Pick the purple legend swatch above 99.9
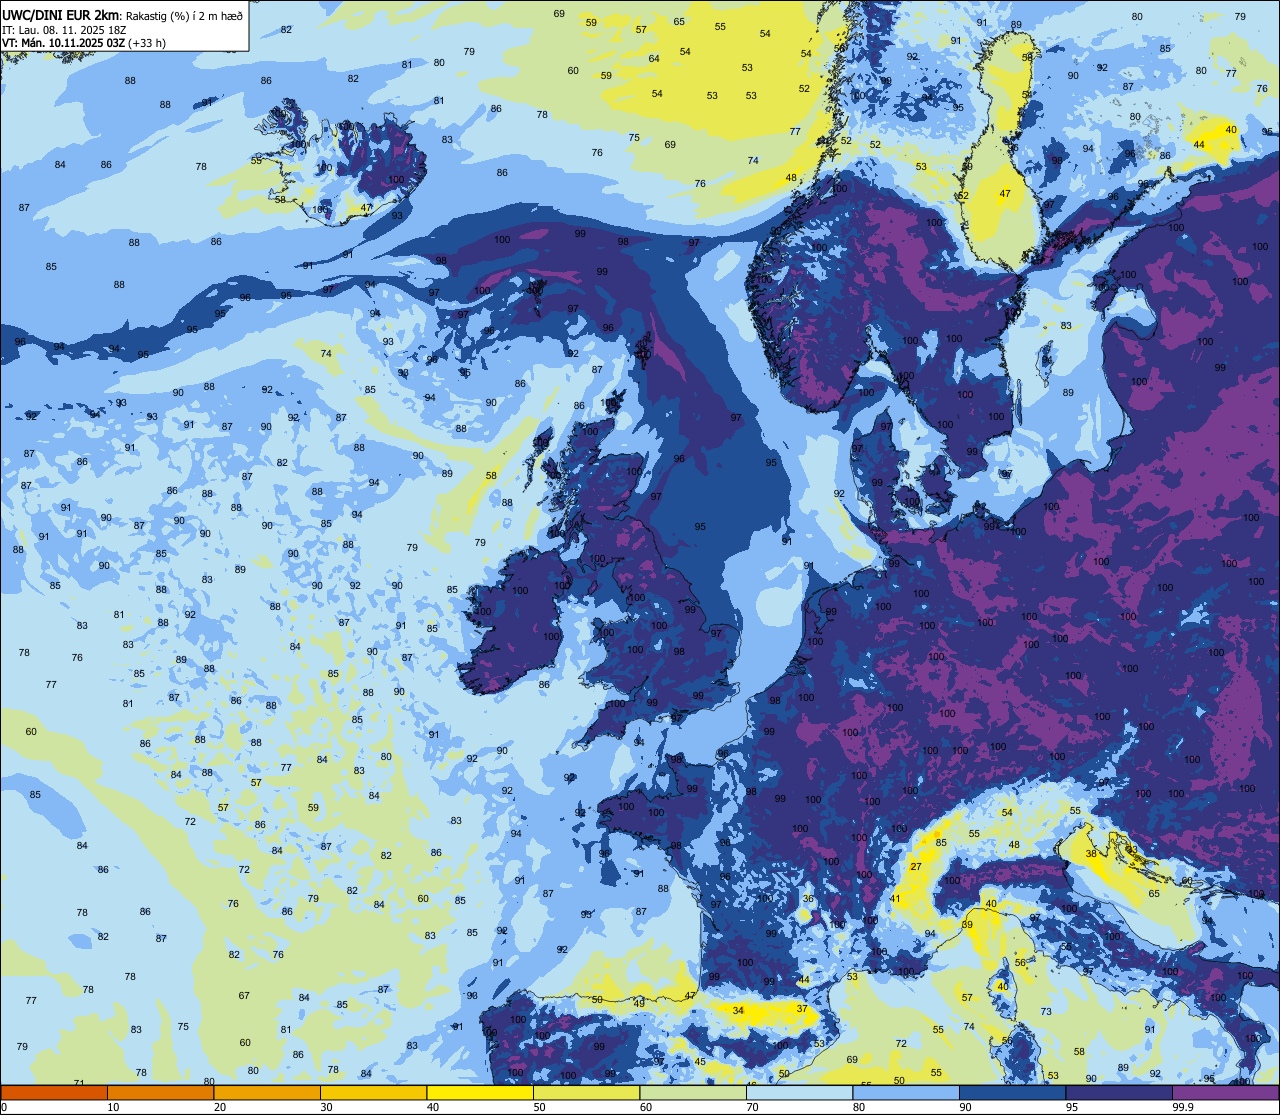 click(x=1225, y=1092)
